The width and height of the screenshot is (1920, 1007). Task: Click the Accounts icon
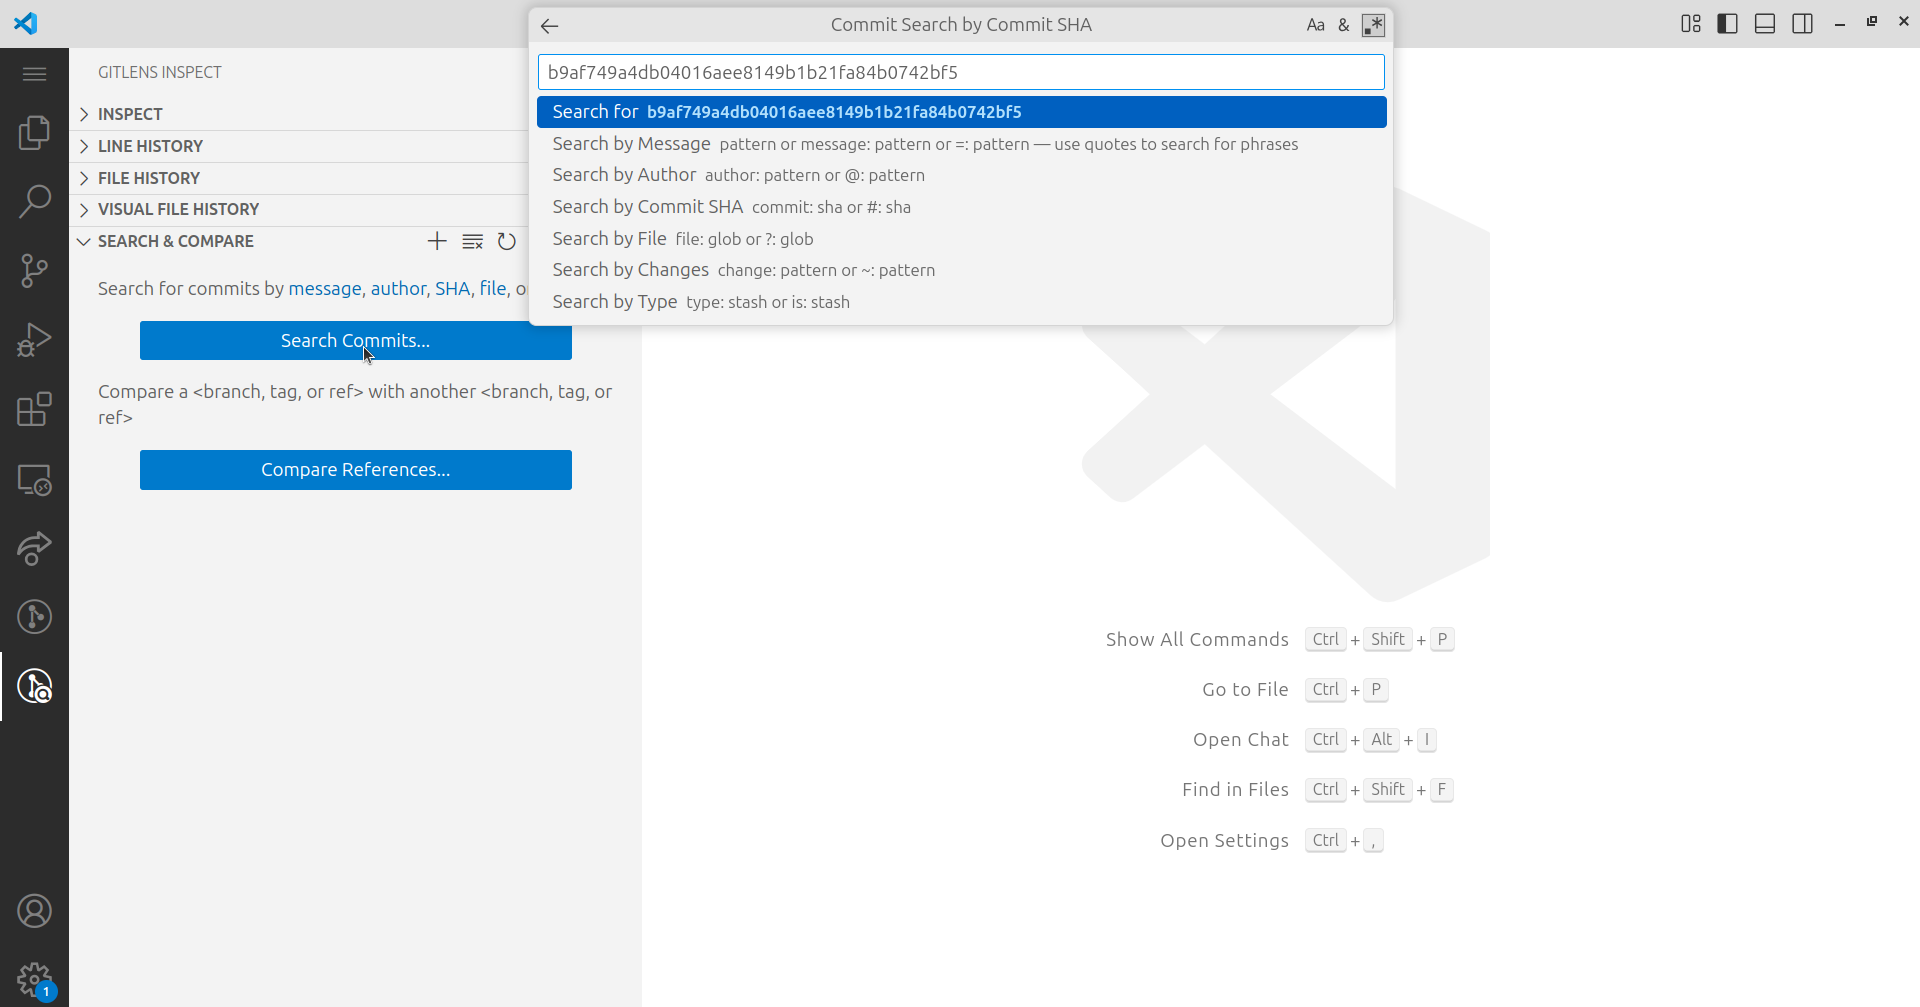click(x=34, y=911)
